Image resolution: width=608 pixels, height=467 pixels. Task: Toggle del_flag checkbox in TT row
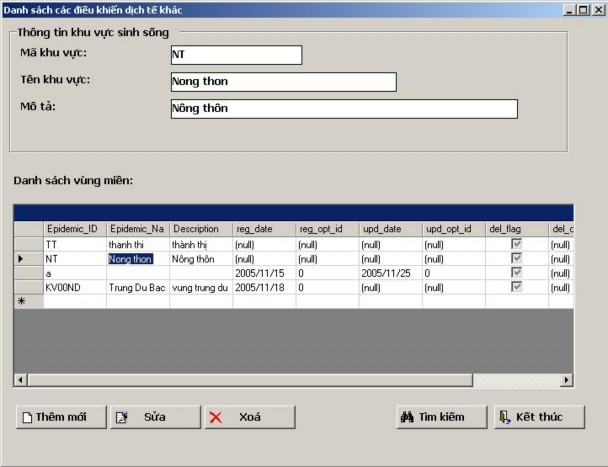click(516, 244)
